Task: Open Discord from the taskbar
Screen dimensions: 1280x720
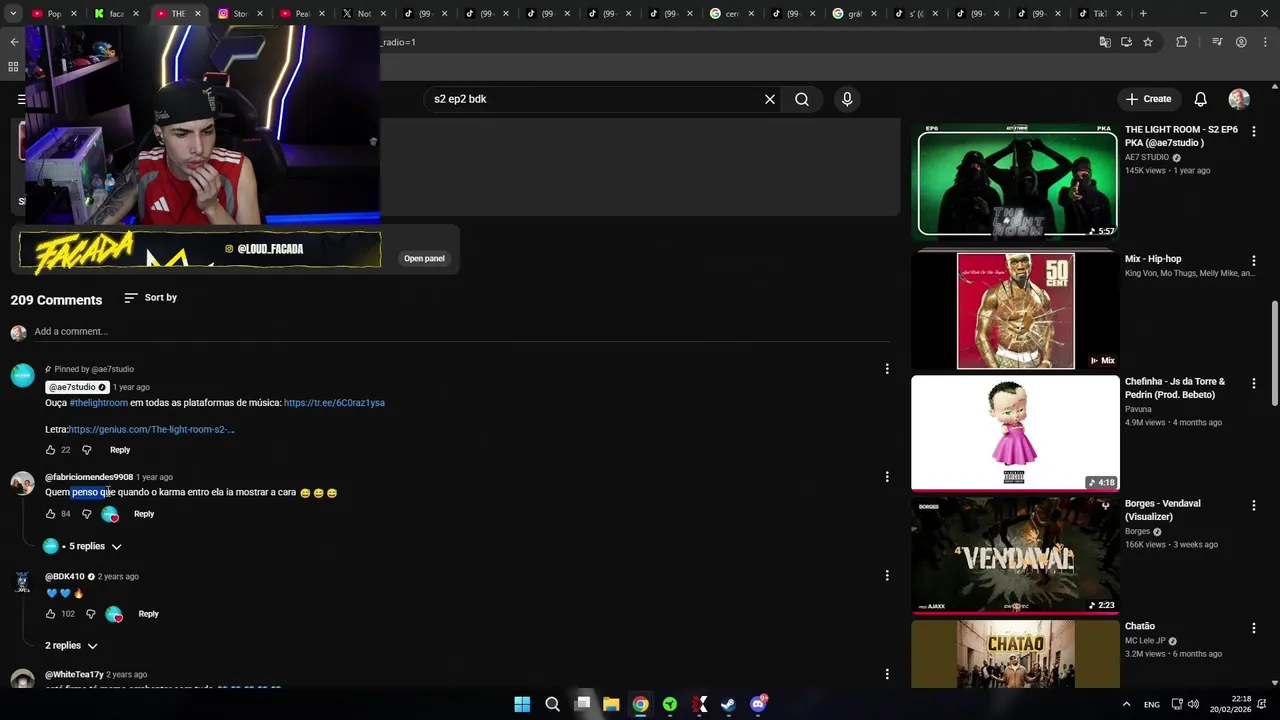Action: (x=758, y=704)
